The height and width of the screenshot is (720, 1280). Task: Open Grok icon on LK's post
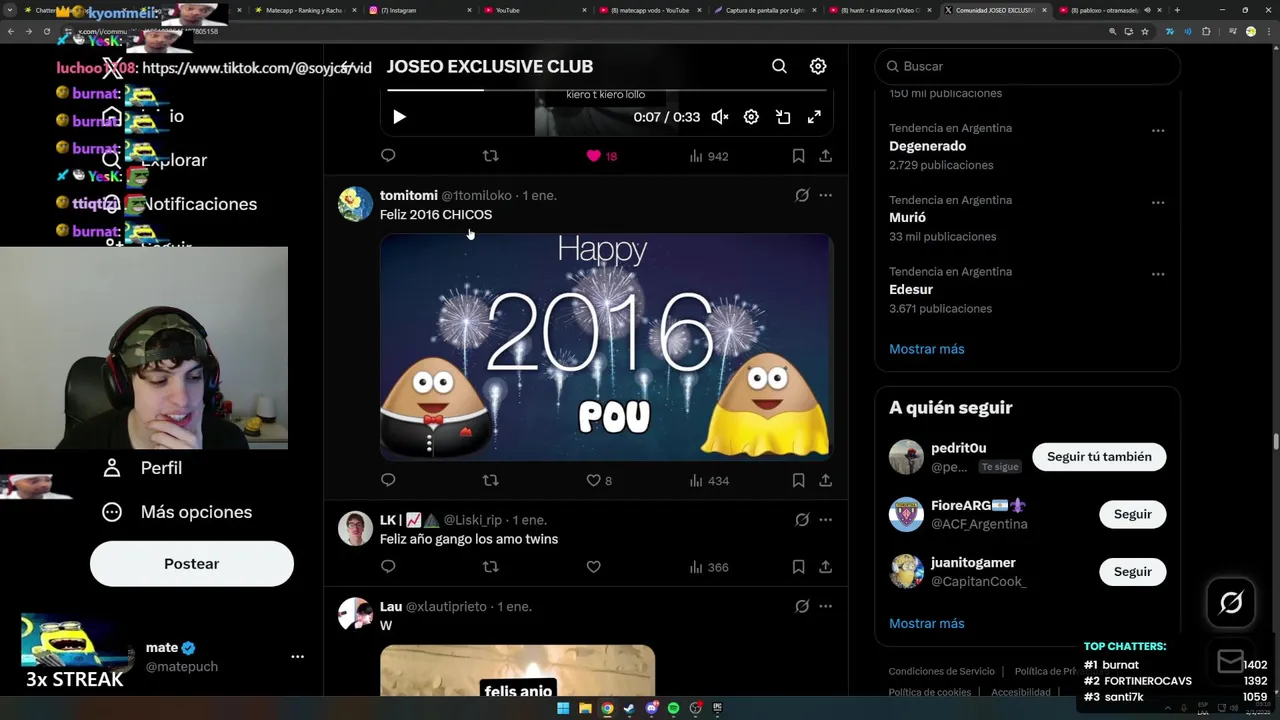click(802, 520)
